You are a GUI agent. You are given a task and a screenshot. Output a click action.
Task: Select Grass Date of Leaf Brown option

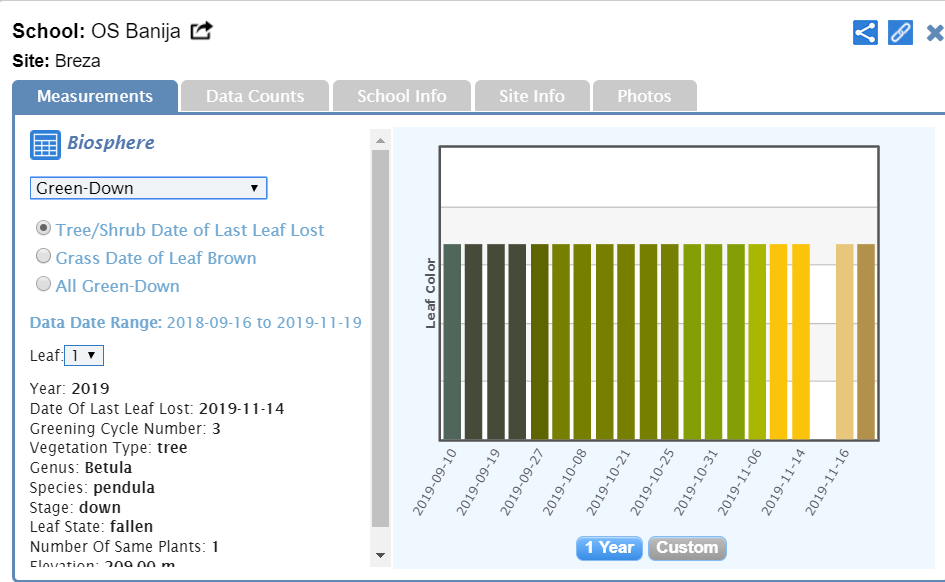coord(43,256)
